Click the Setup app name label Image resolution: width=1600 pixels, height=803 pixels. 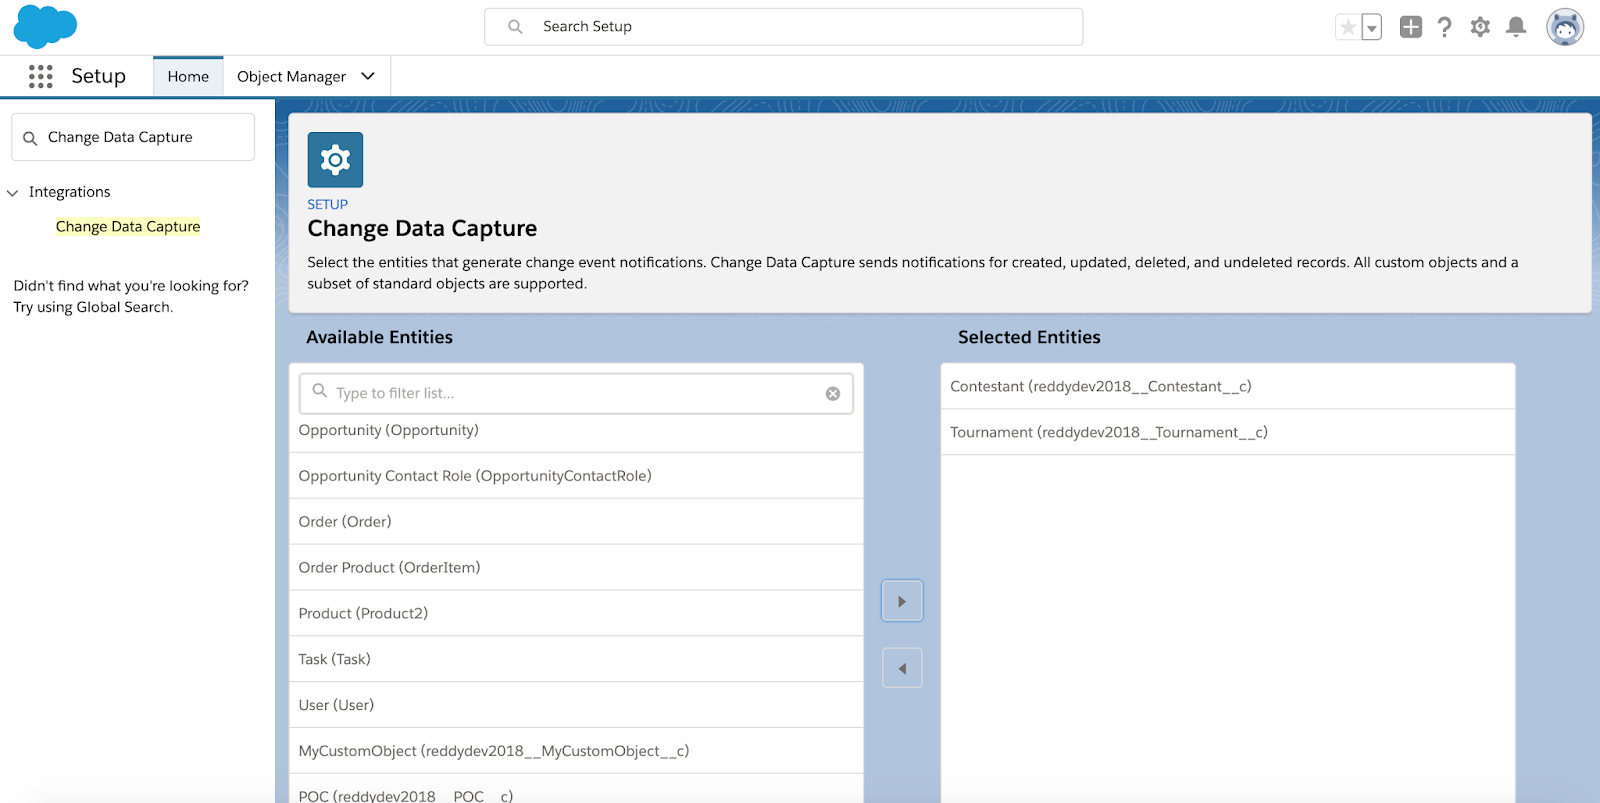click(98, 76)
